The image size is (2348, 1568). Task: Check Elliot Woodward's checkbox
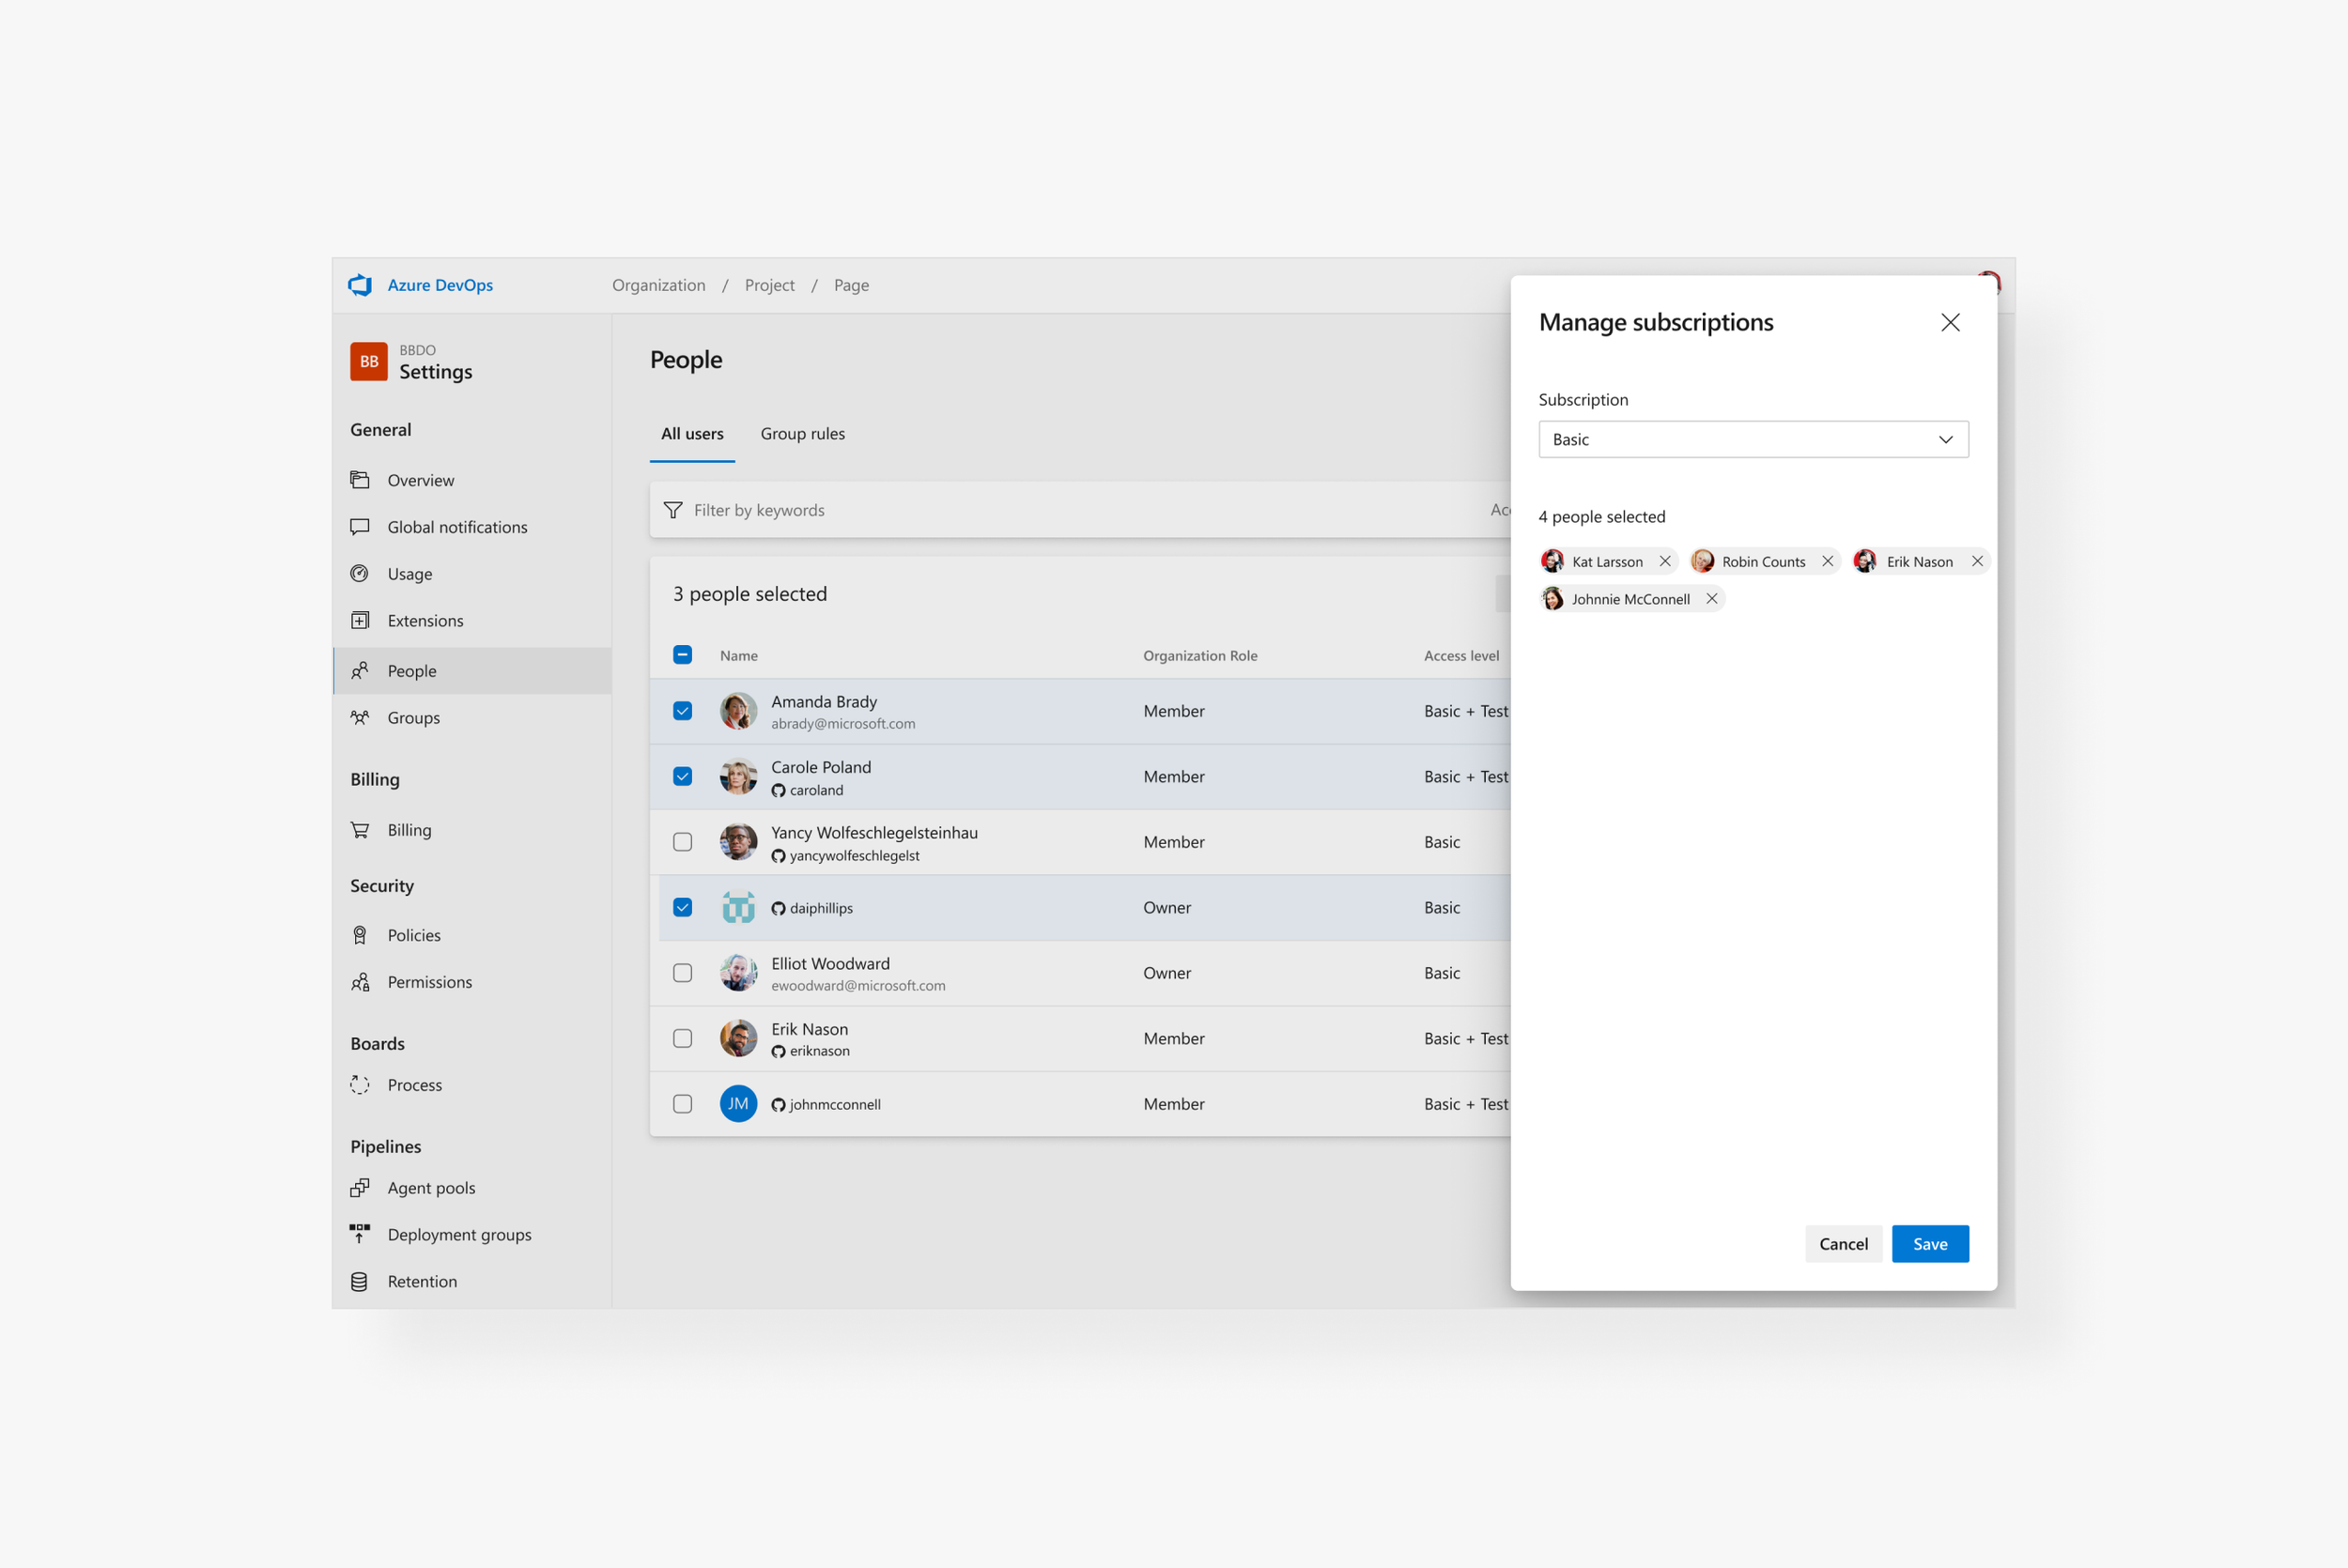click(682, 973)
